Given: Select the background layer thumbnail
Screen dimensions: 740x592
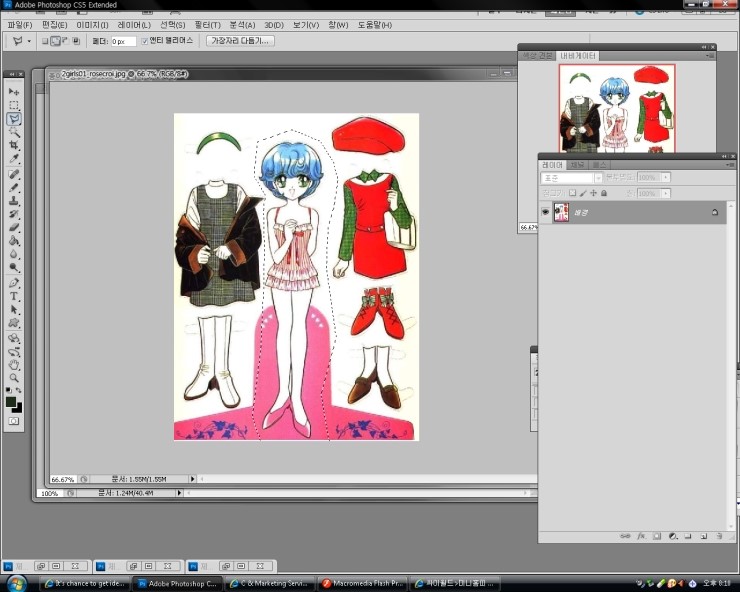Looking at the screenshot, I should 561,212.
